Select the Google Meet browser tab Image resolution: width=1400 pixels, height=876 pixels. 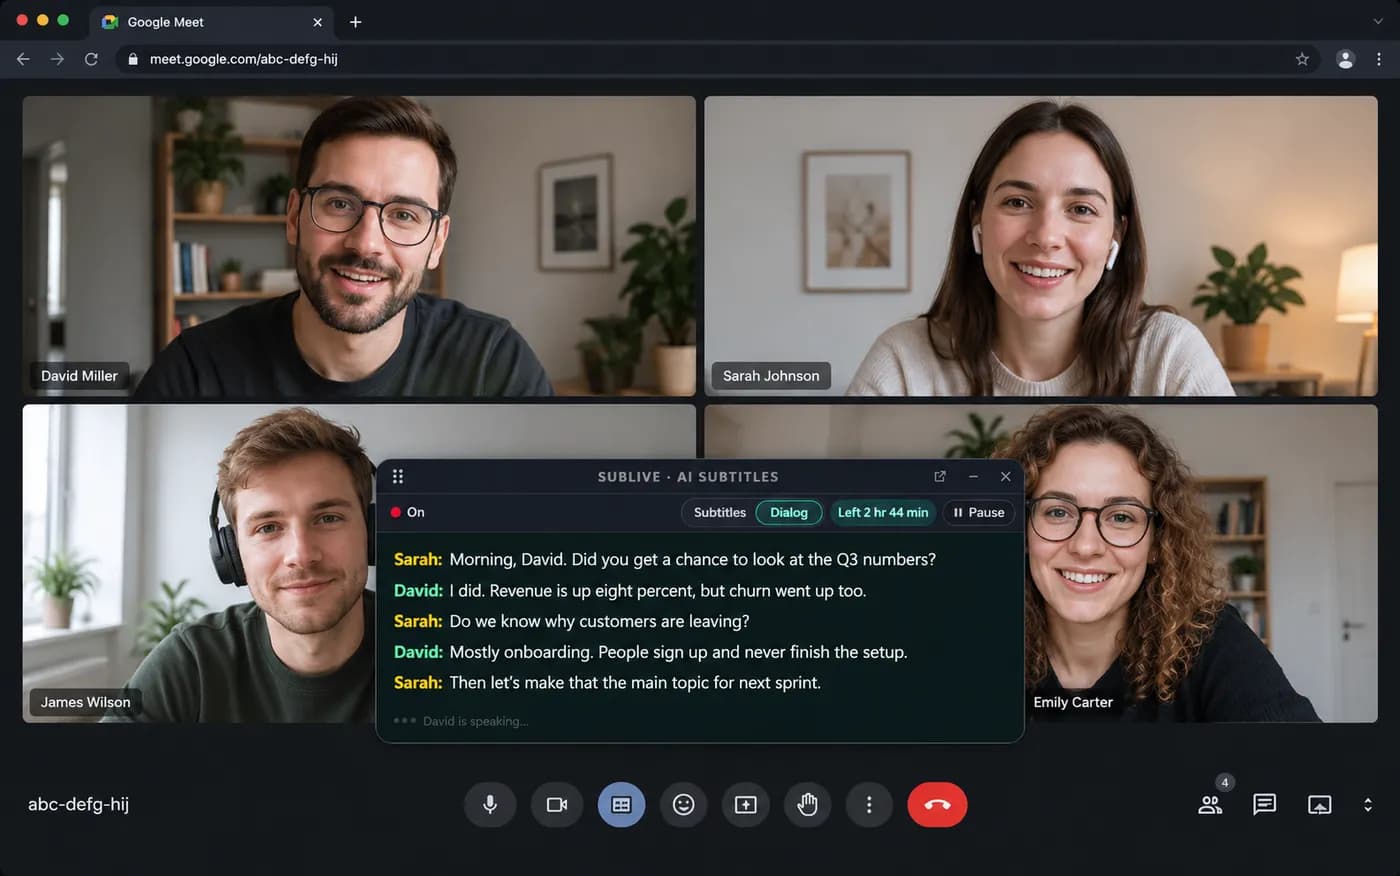coord(213,22)
